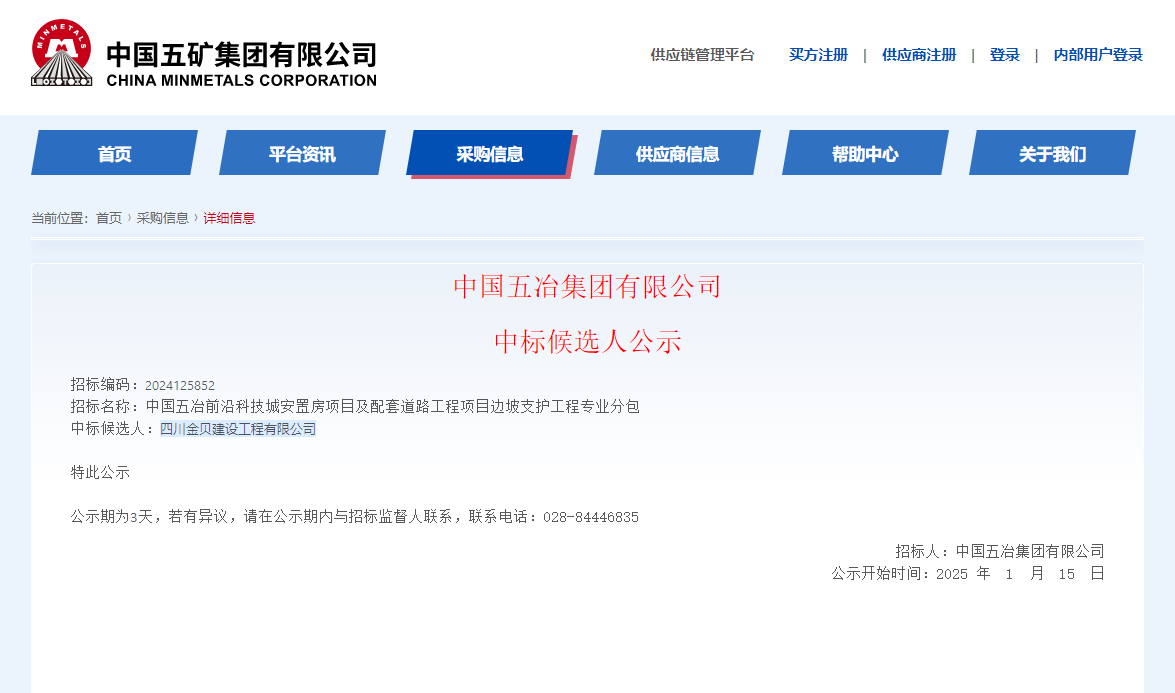Click the 公示开始时间 date line

(968, 574)
